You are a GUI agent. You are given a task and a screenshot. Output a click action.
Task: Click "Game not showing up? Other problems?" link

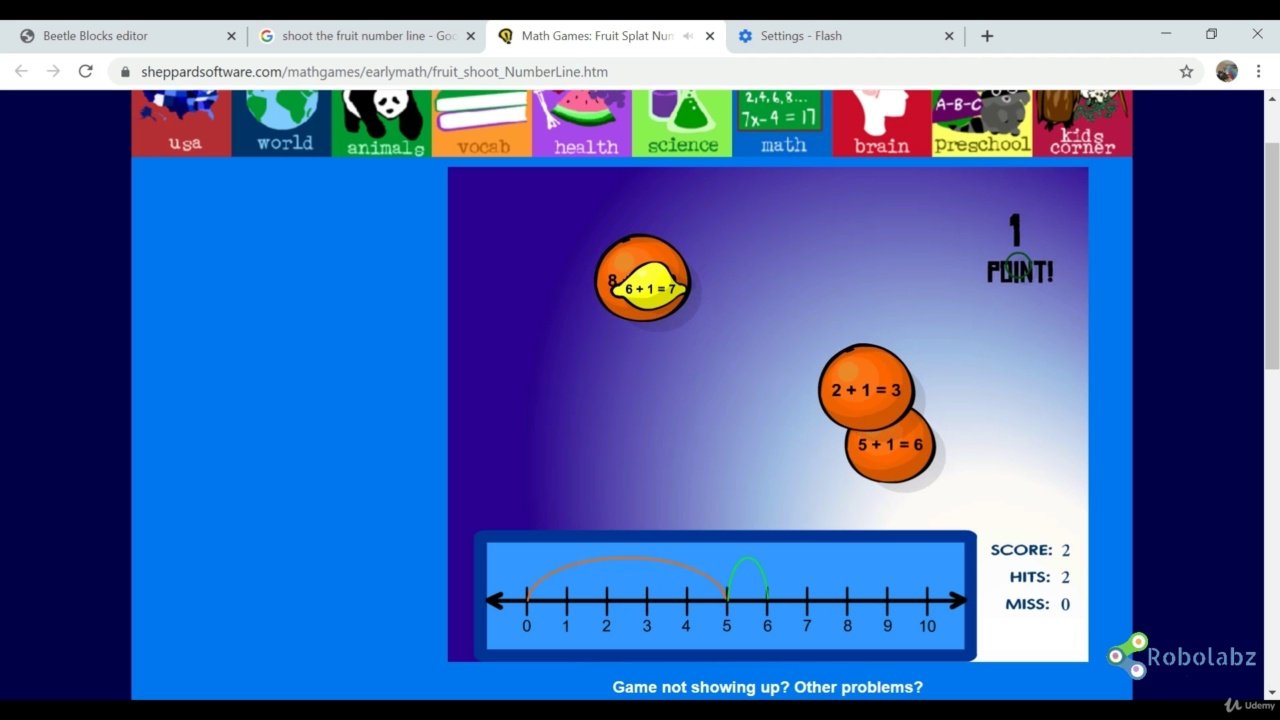(x=767, y=687)
